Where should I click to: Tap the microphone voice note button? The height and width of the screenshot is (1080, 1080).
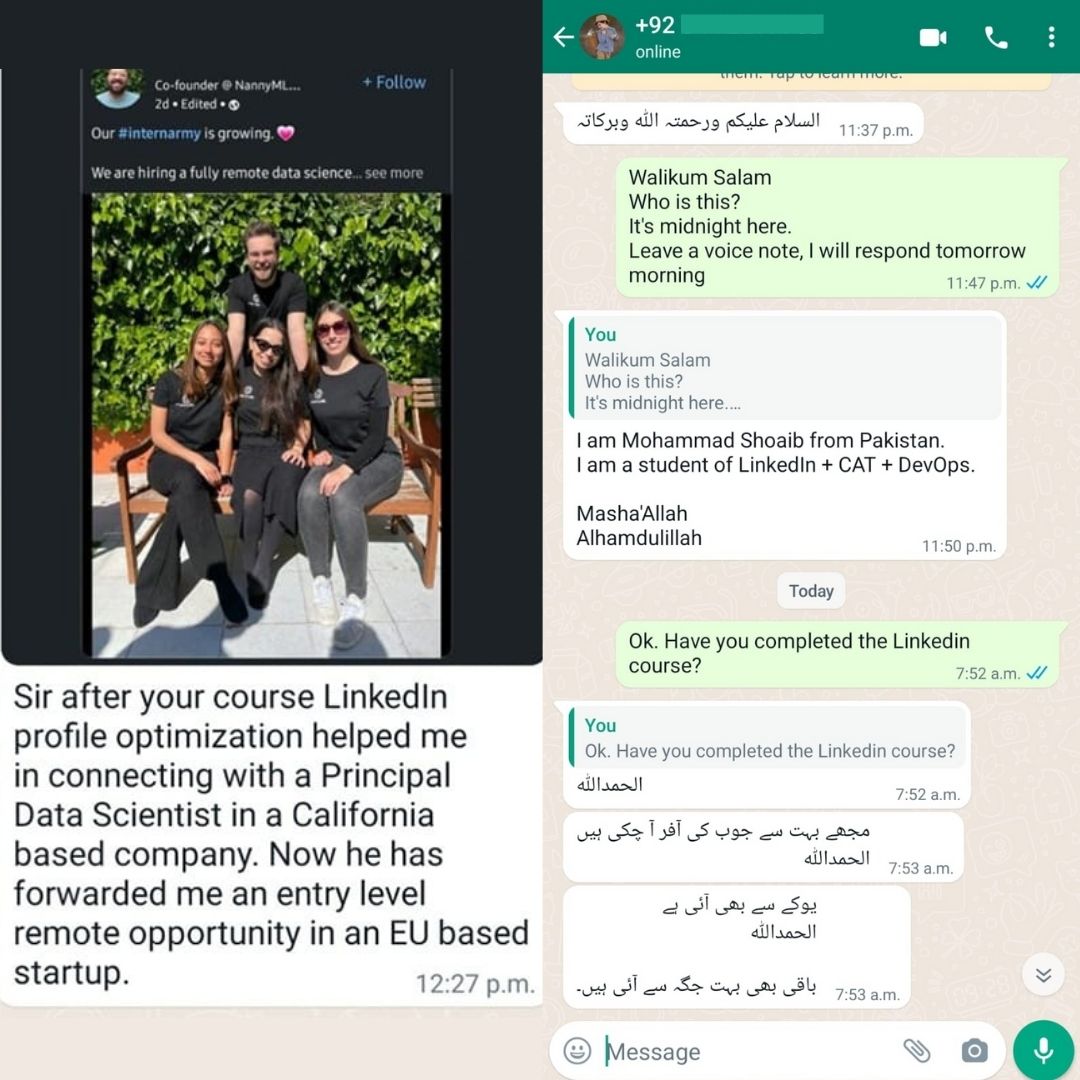pyautogui.click(x=1043, y=1050)
